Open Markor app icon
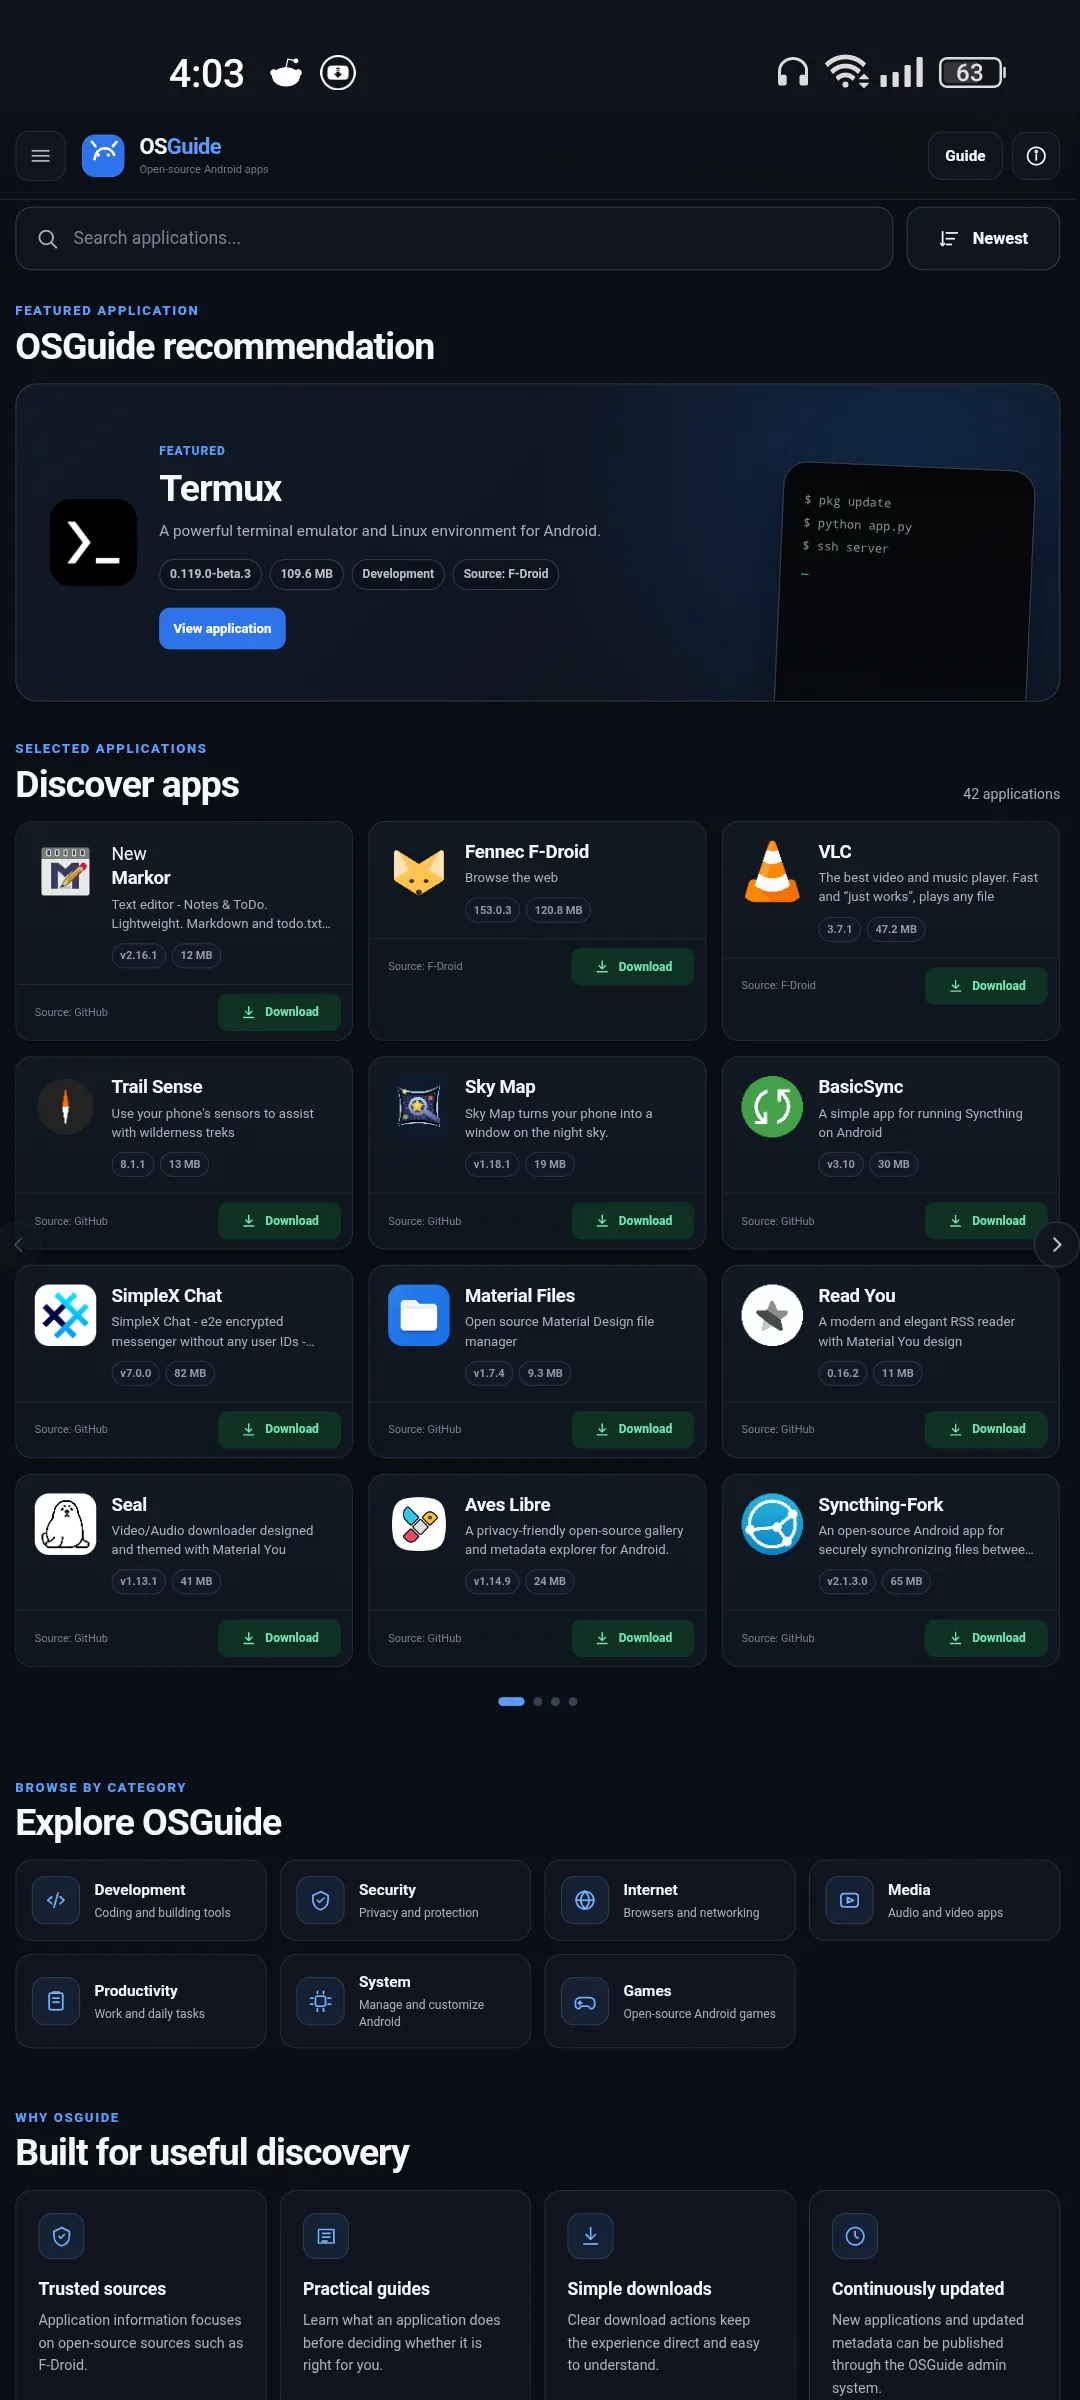Image resolution: width=1080 pixels, height=2400 pixels. (x=66, y=871)
